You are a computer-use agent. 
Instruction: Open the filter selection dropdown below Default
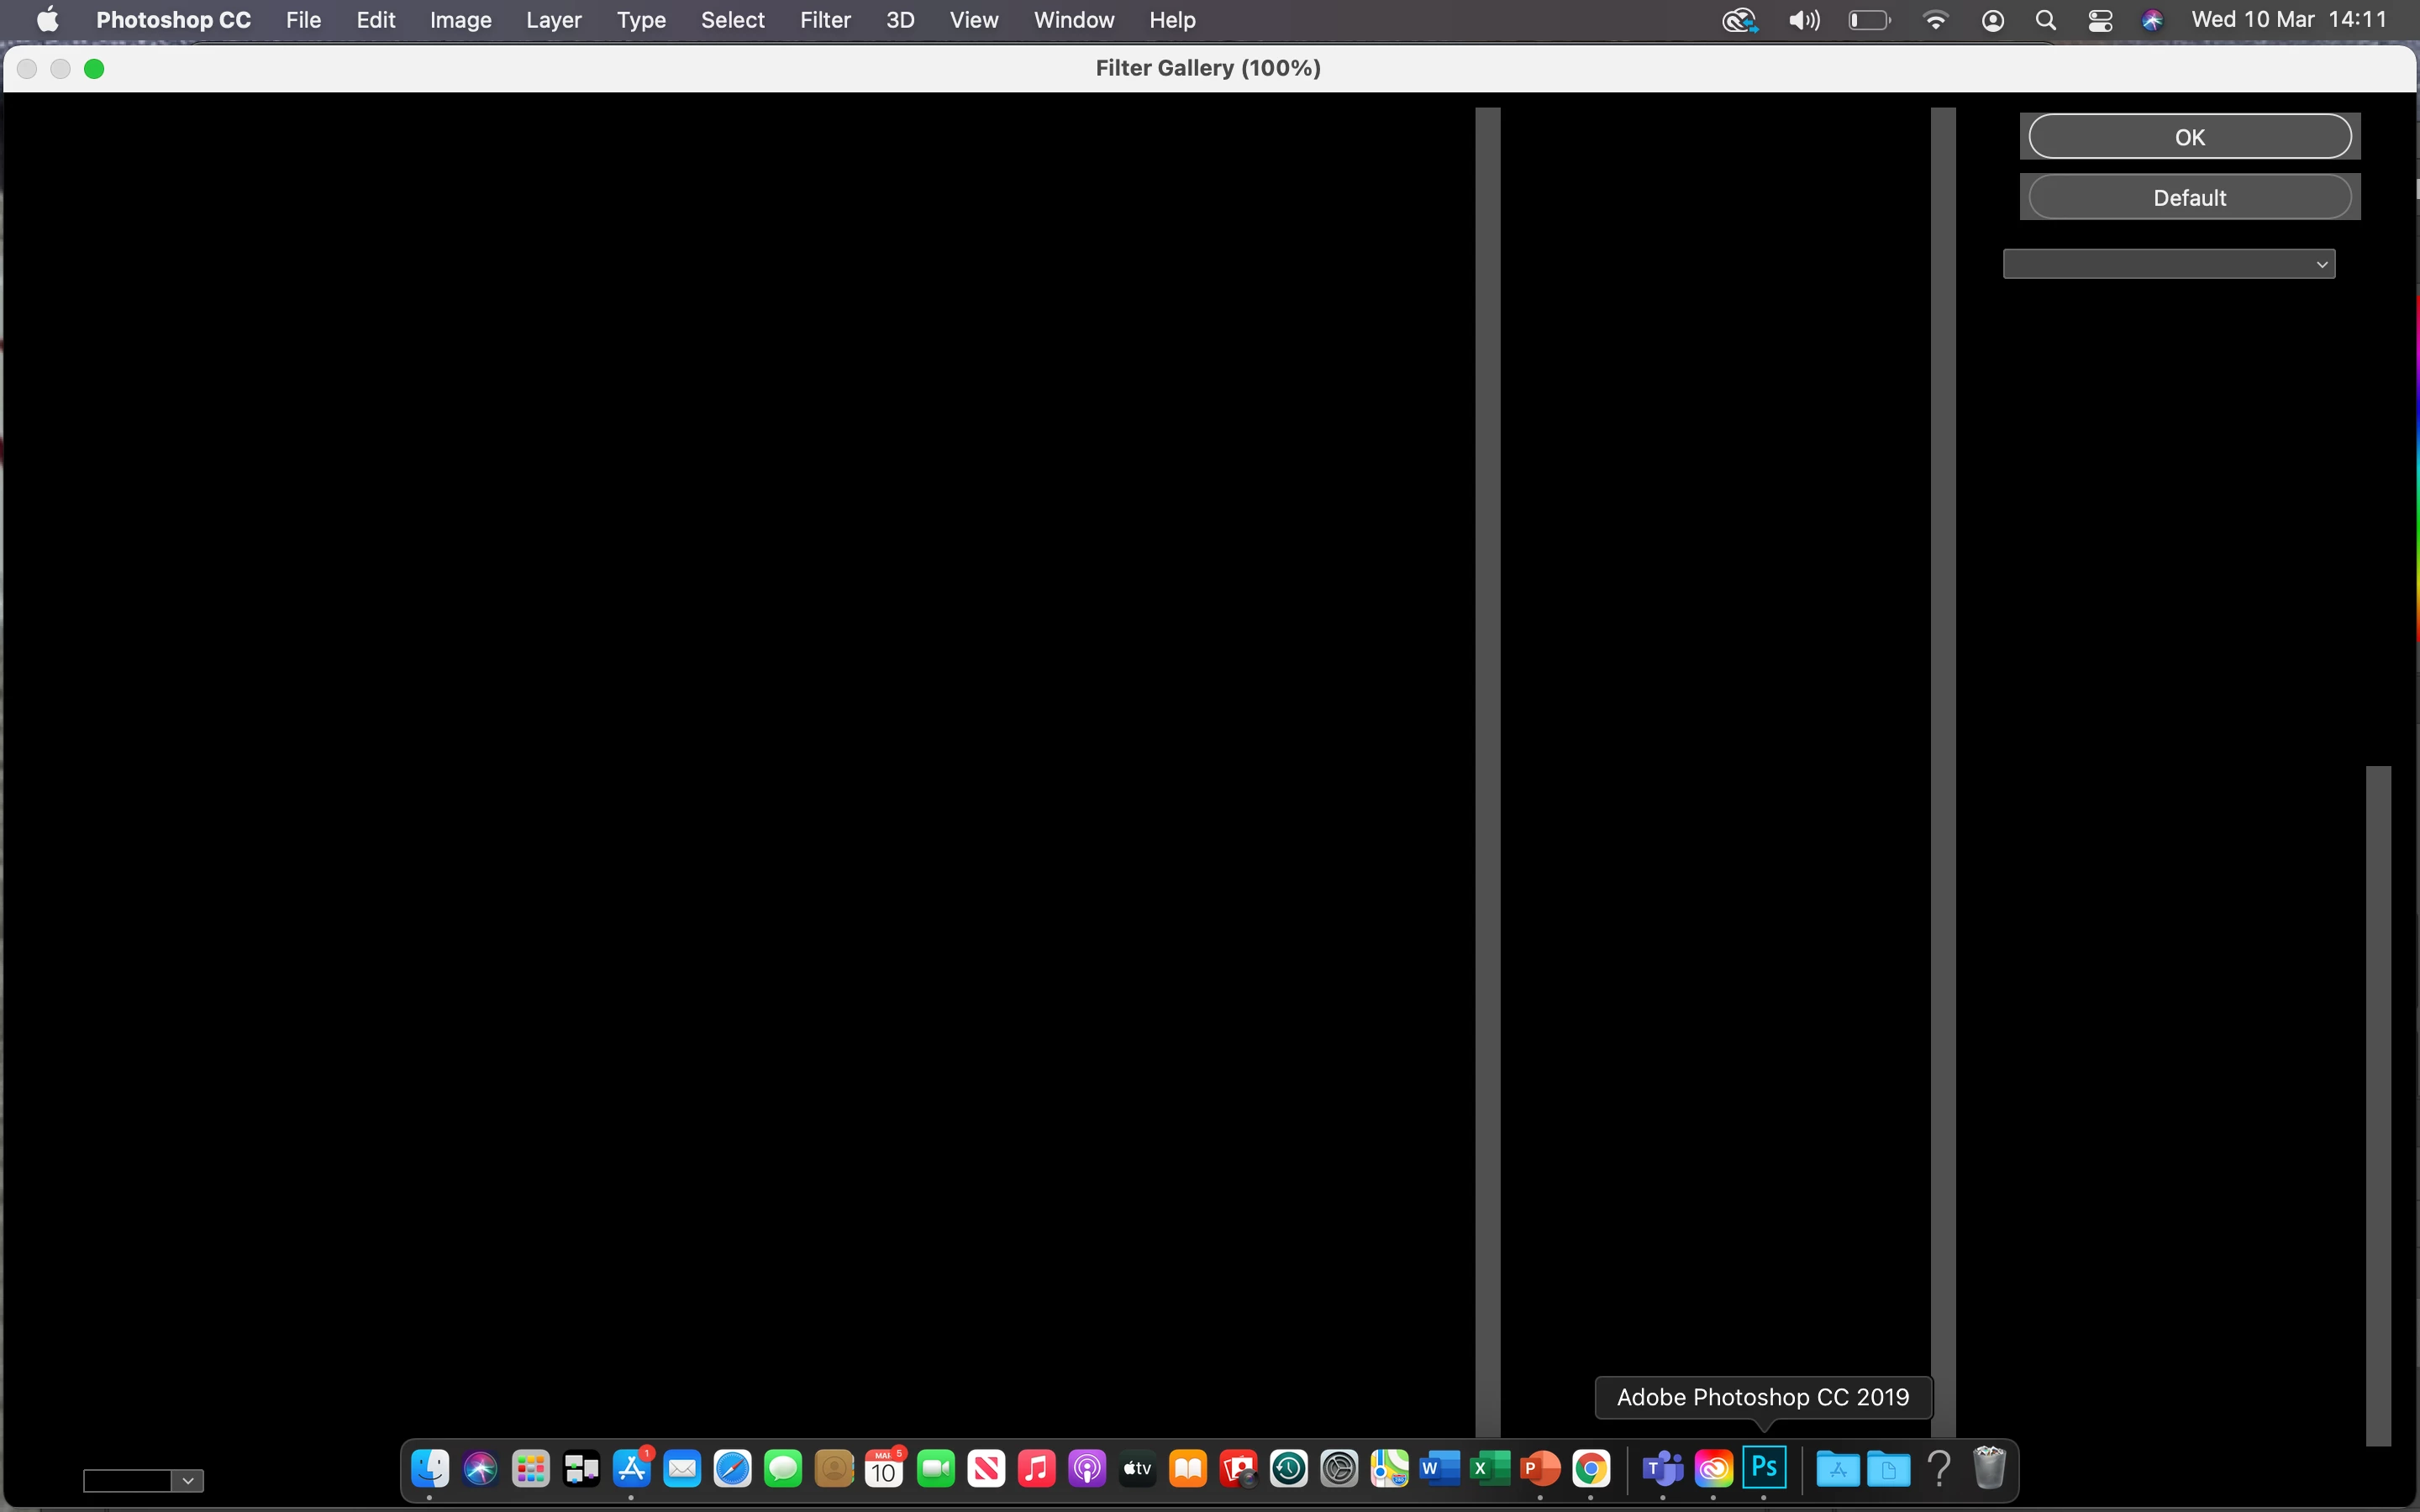(x=2168, y=264)
